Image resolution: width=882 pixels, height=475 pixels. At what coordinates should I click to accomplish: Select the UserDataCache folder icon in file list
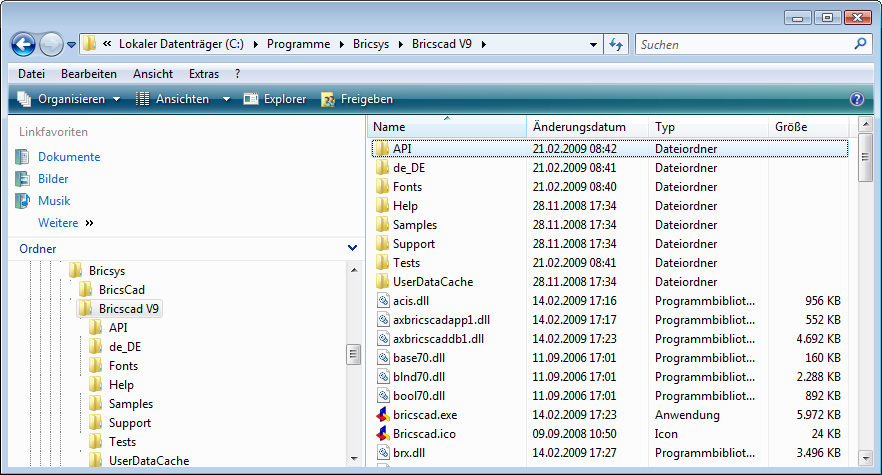point(382,282)
